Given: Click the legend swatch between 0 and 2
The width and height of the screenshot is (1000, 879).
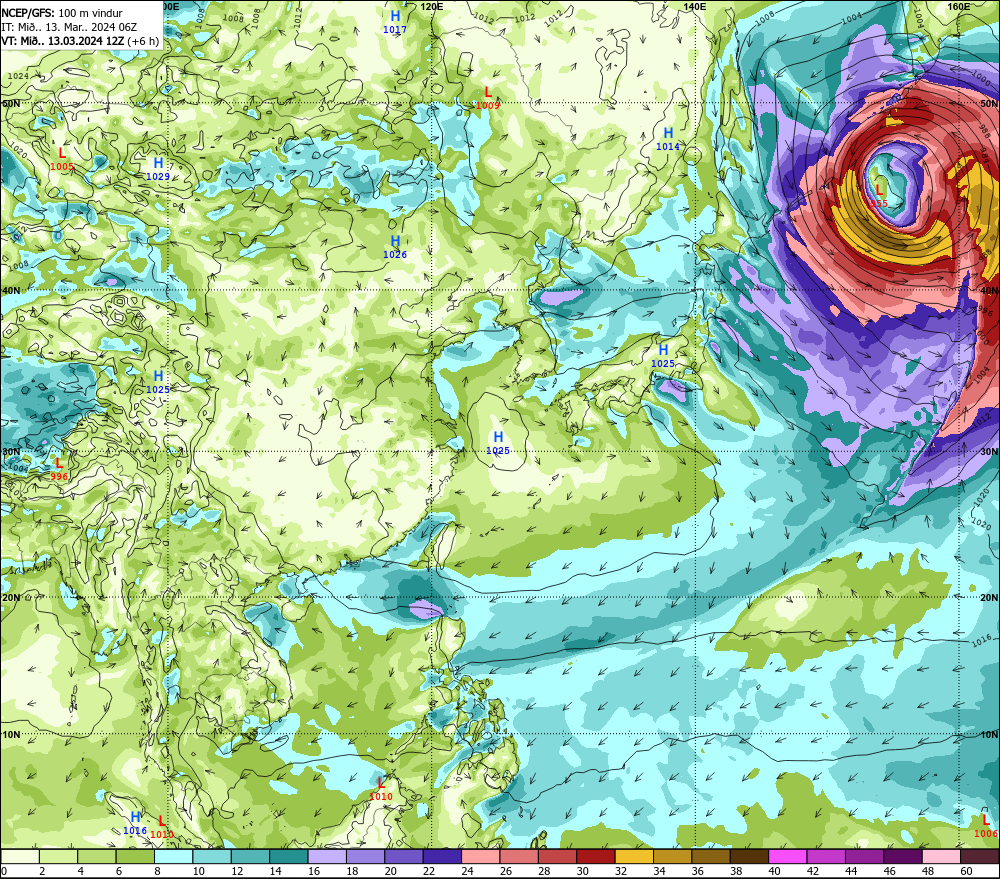Looking at the screenshot, I should click(20, 856).
